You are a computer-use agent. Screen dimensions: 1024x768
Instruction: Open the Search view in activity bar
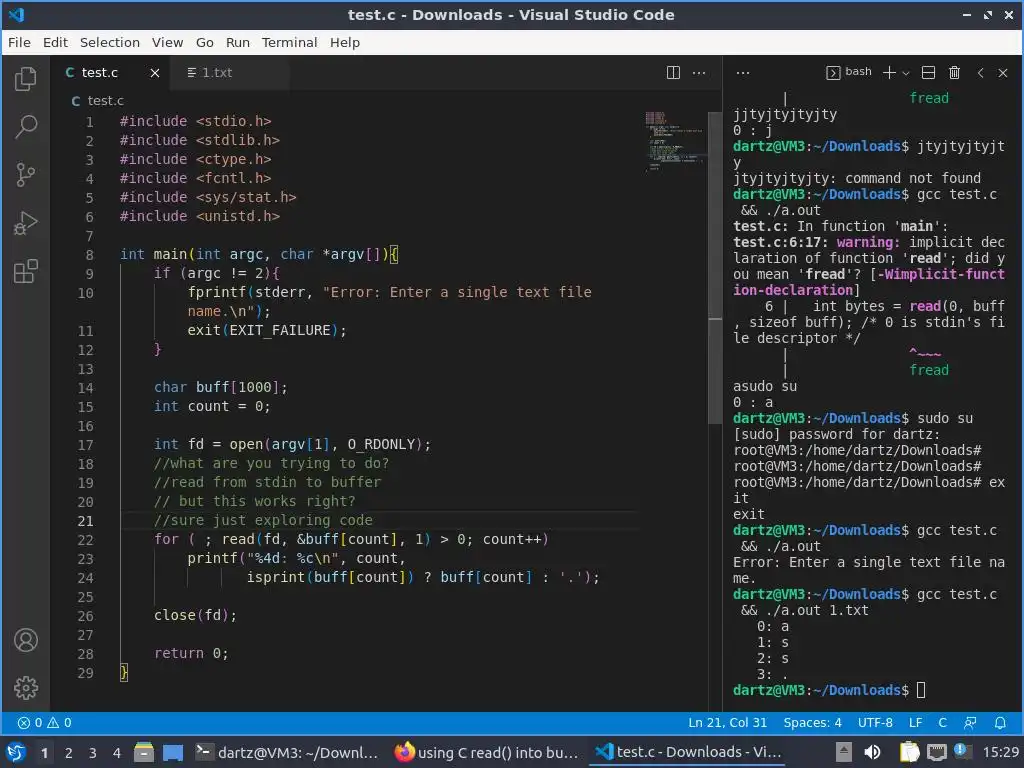tap(25, 127)
